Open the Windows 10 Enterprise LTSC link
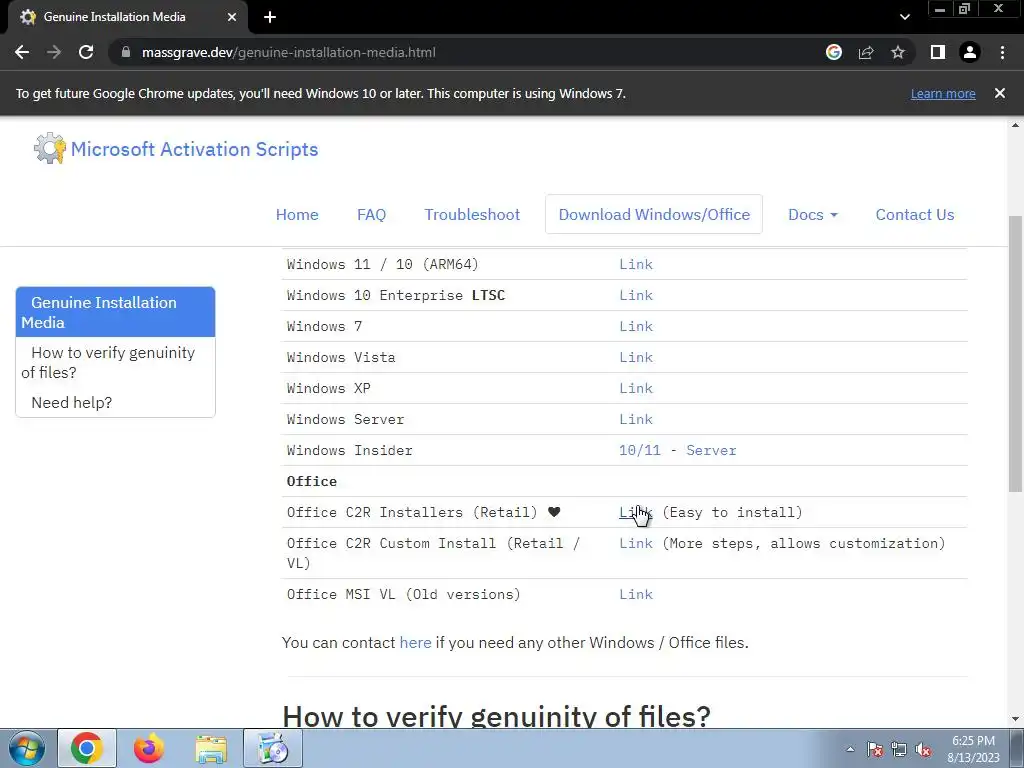This screenshot has width=1024, height=768. click(636, 295)
